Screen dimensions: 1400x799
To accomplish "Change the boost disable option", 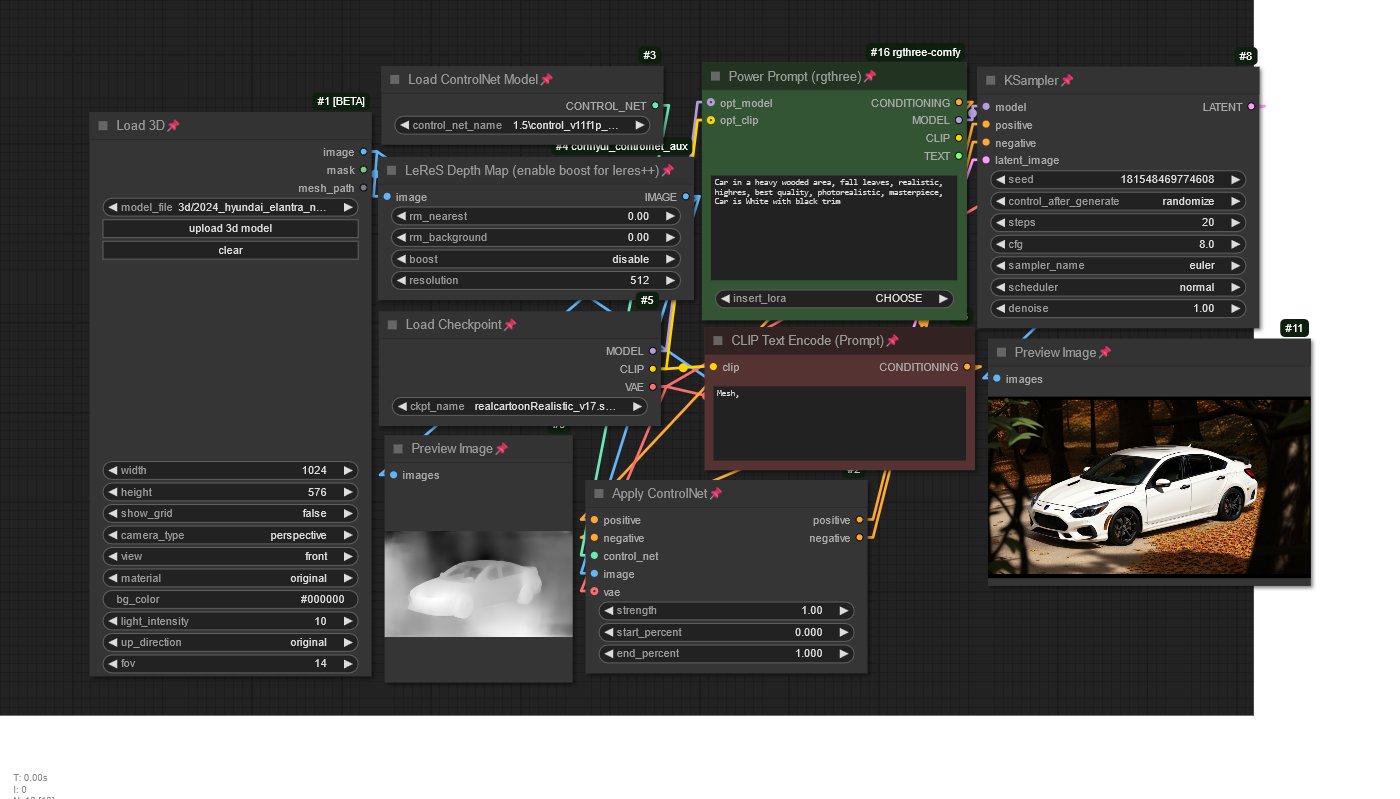I will [x=536, y=260].
